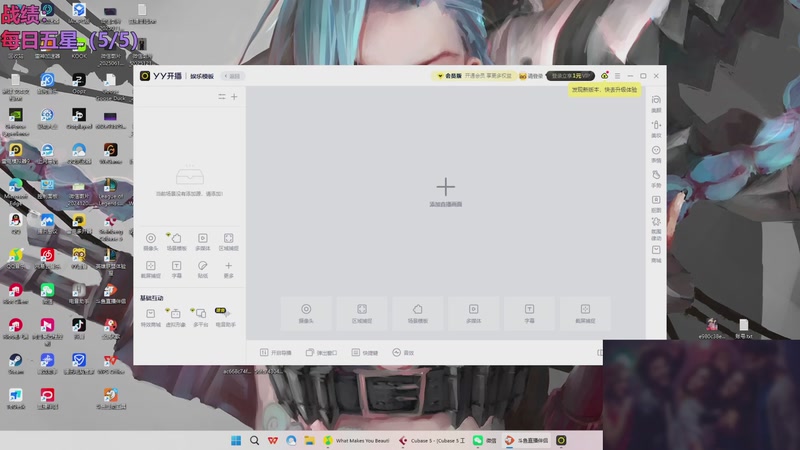Open expressions (表情) in right sidebar

pyautogui.click(x=656, y=154)
